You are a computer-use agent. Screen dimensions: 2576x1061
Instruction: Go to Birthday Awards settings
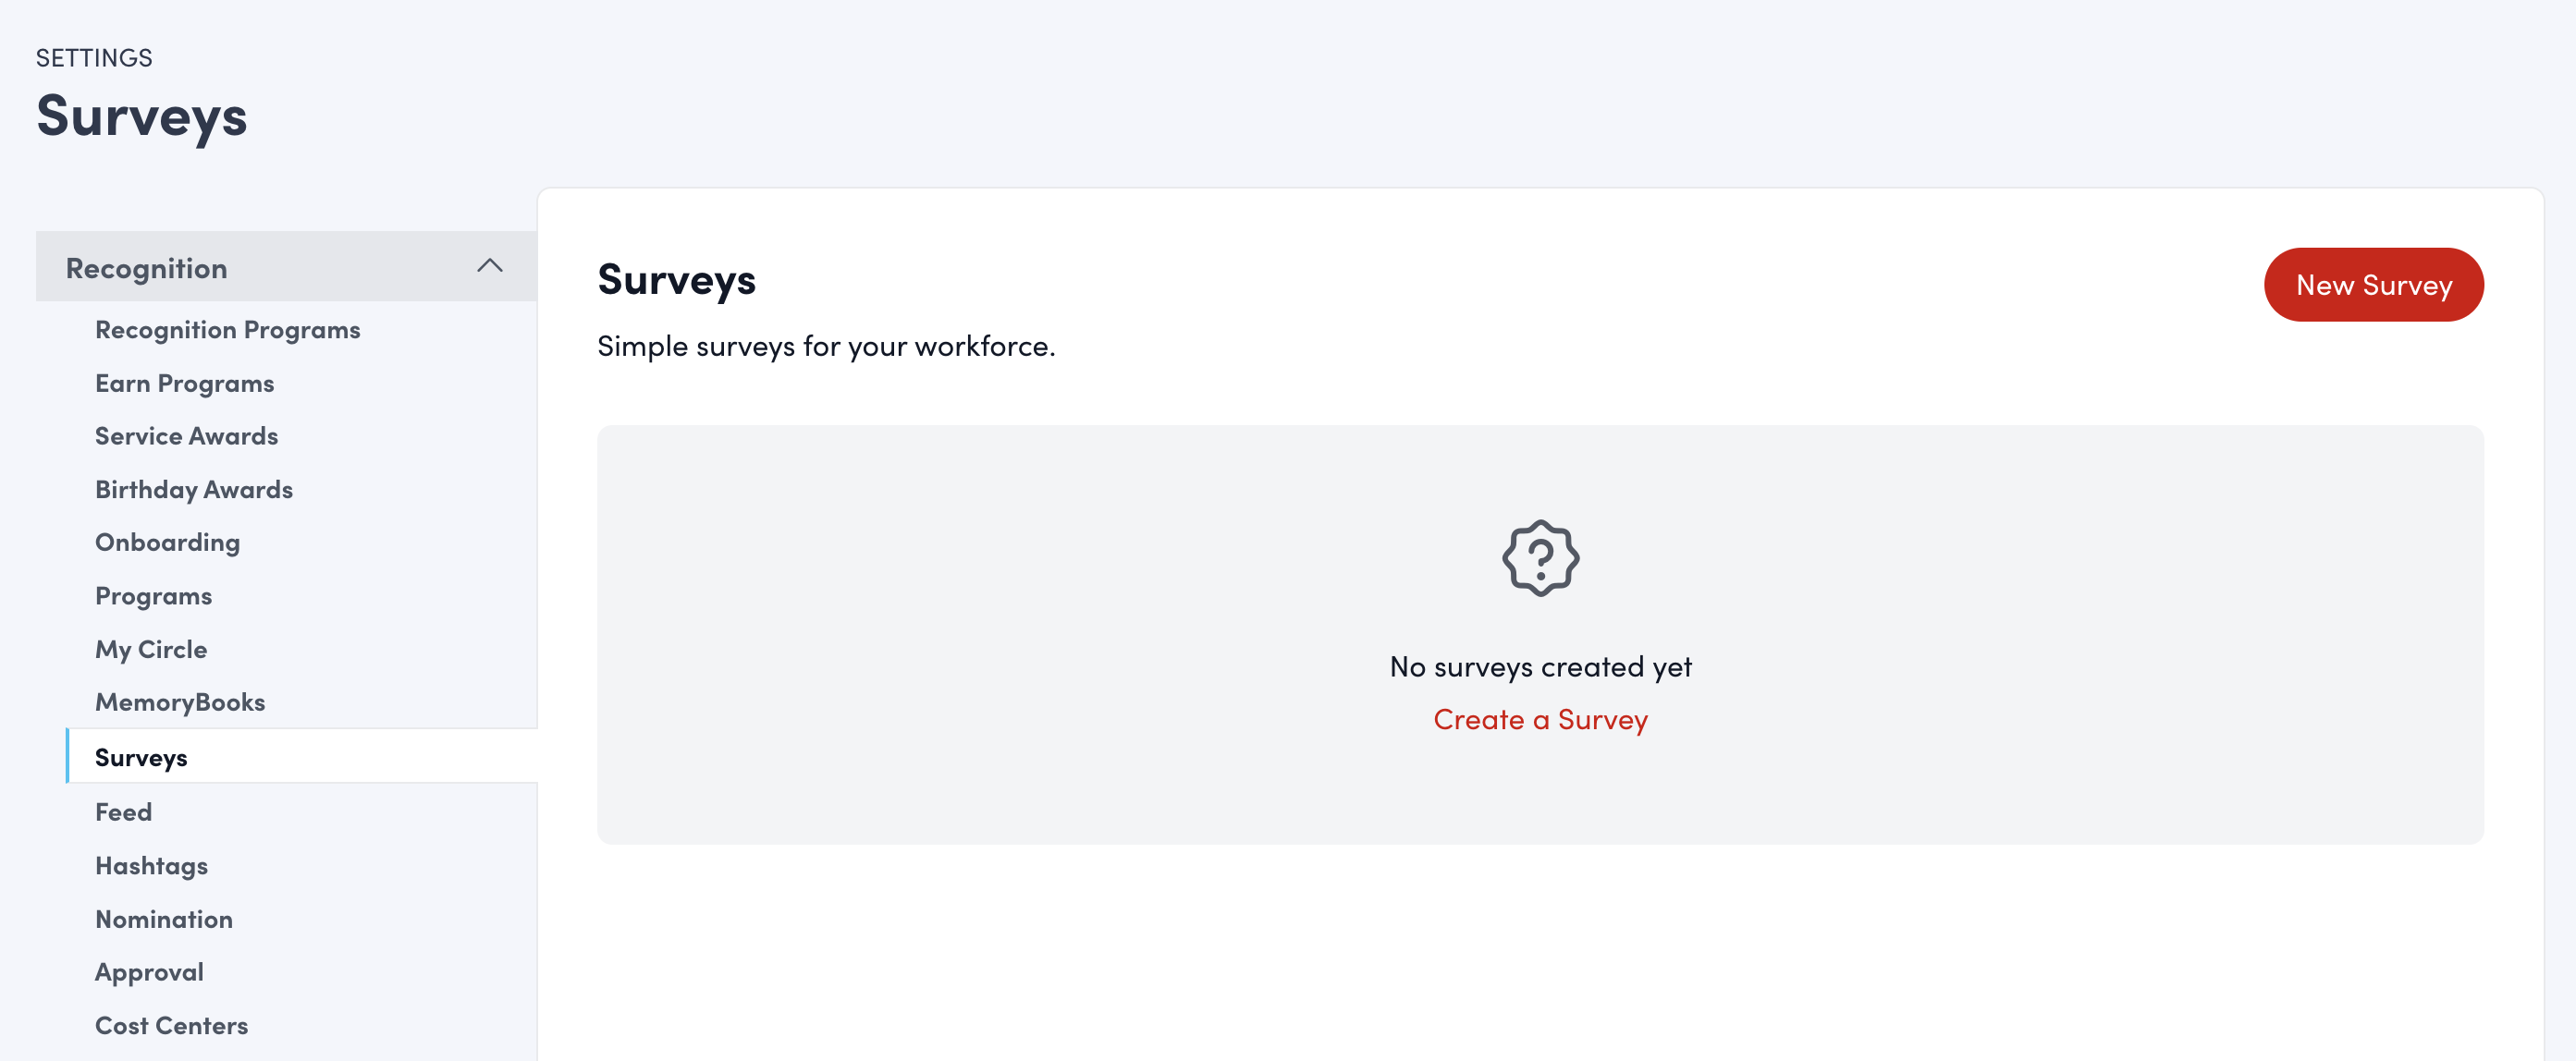[x=194, y=490]
